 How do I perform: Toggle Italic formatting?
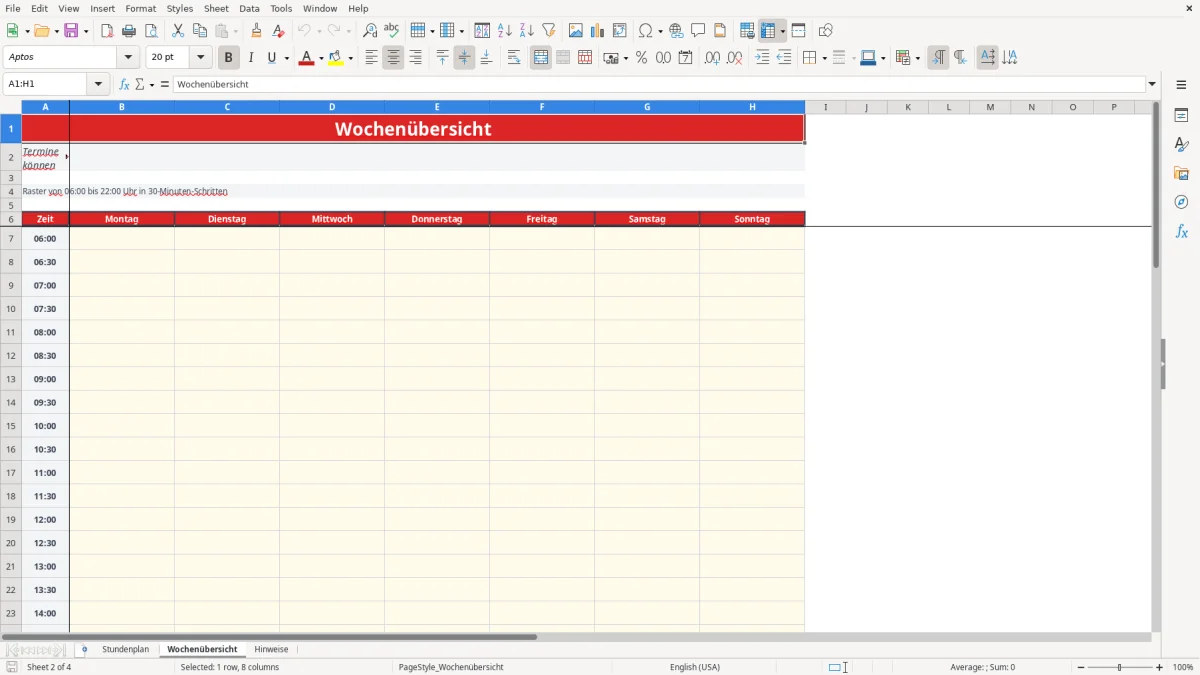(251, 58)
